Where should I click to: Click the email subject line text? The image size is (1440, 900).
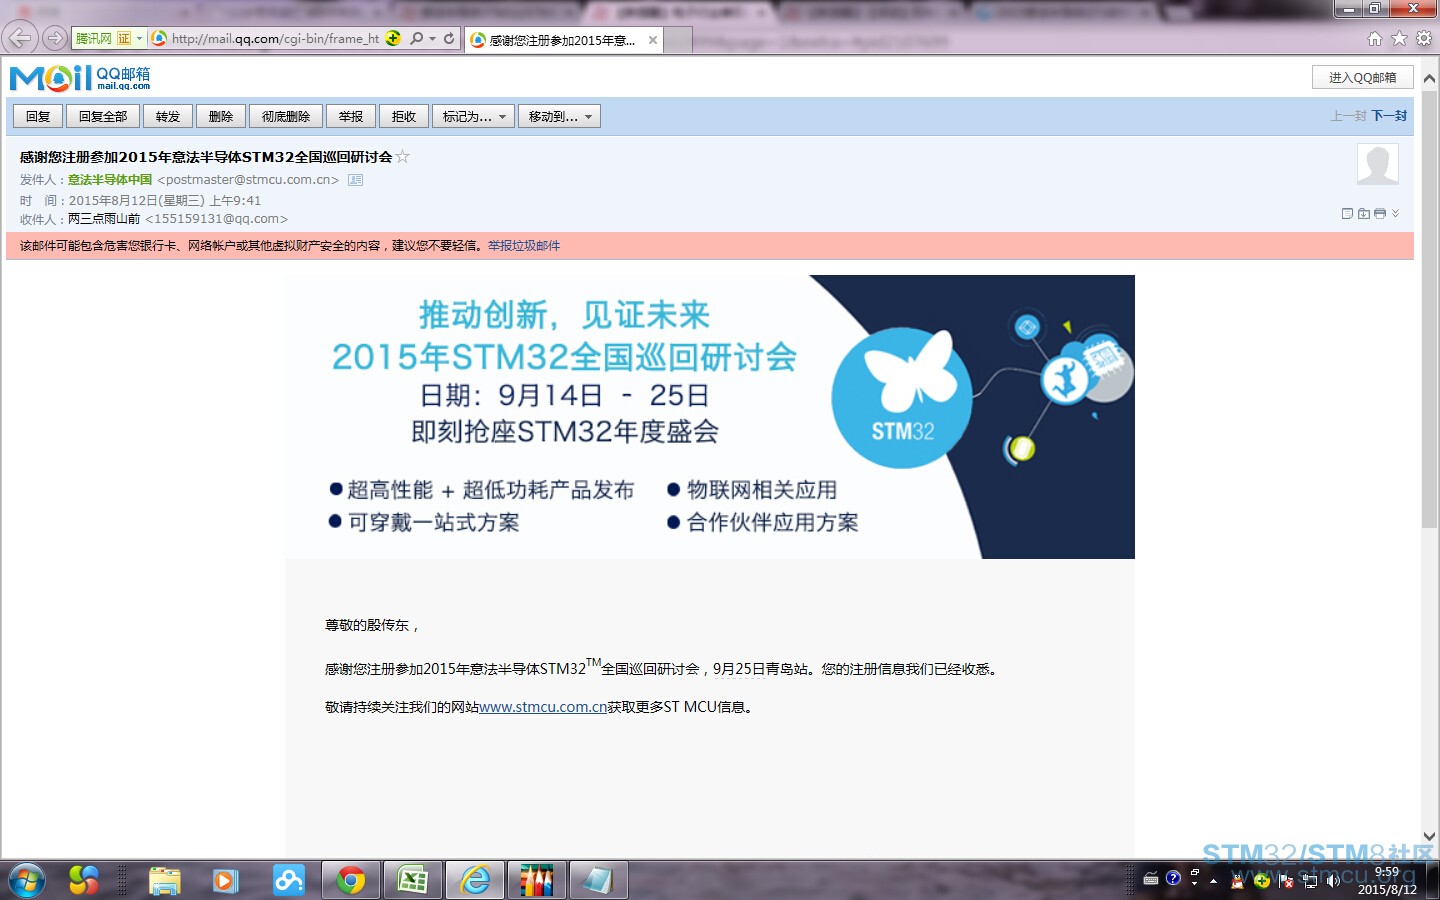coord(206,157)
